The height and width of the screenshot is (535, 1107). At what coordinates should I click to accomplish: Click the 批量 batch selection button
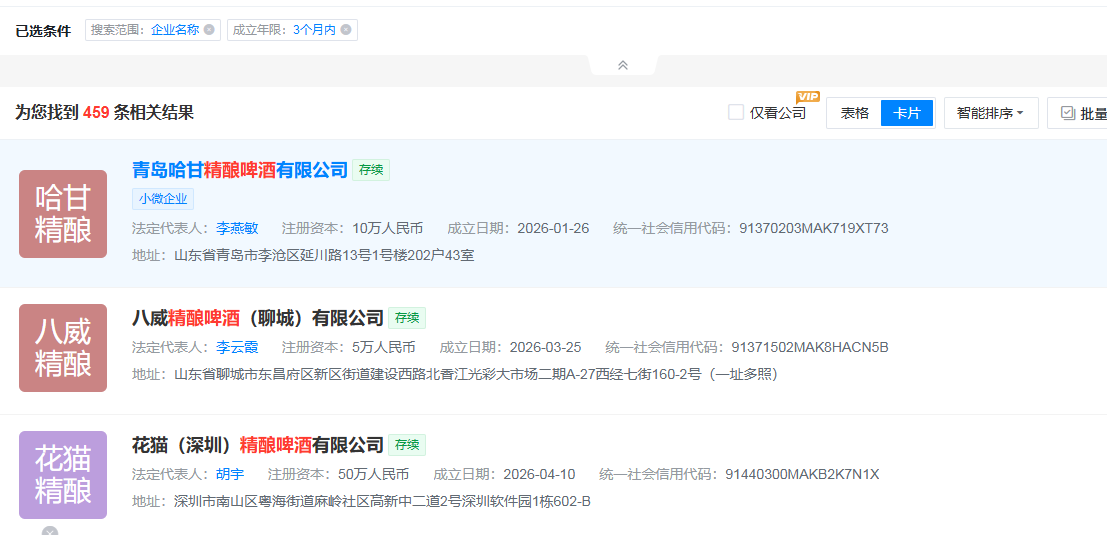1080,113
